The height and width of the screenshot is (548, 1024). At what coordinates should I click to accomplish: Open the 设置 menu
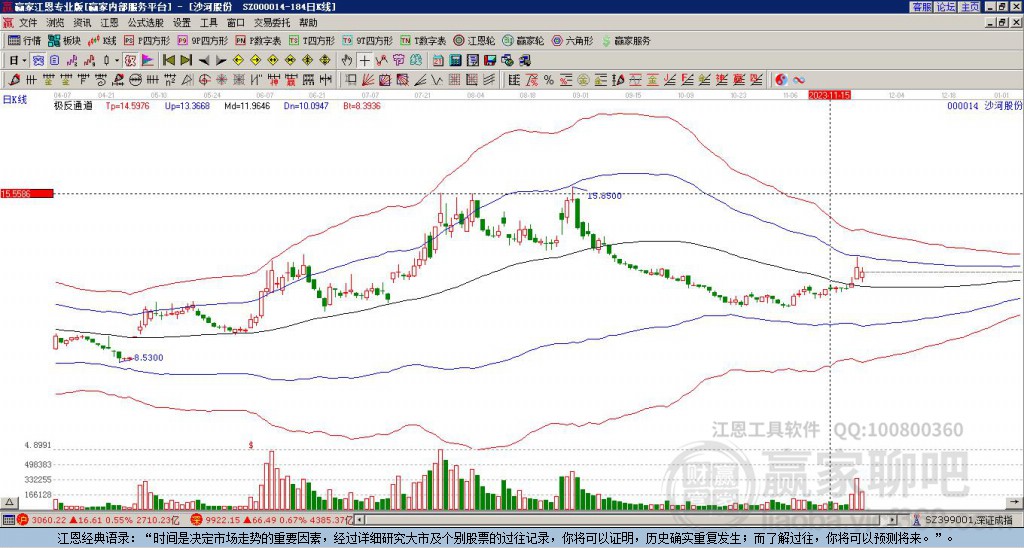[x=182, y=23]
